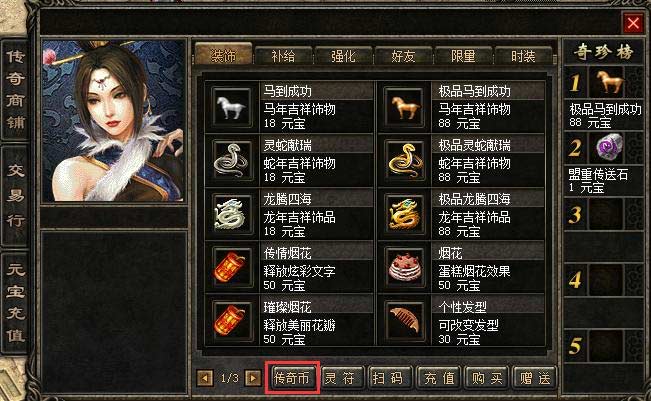Image resolution: width=651 pixels, height=401 pixels.
Task: Select the 传奇币 currency button
Action: point(292,378)
